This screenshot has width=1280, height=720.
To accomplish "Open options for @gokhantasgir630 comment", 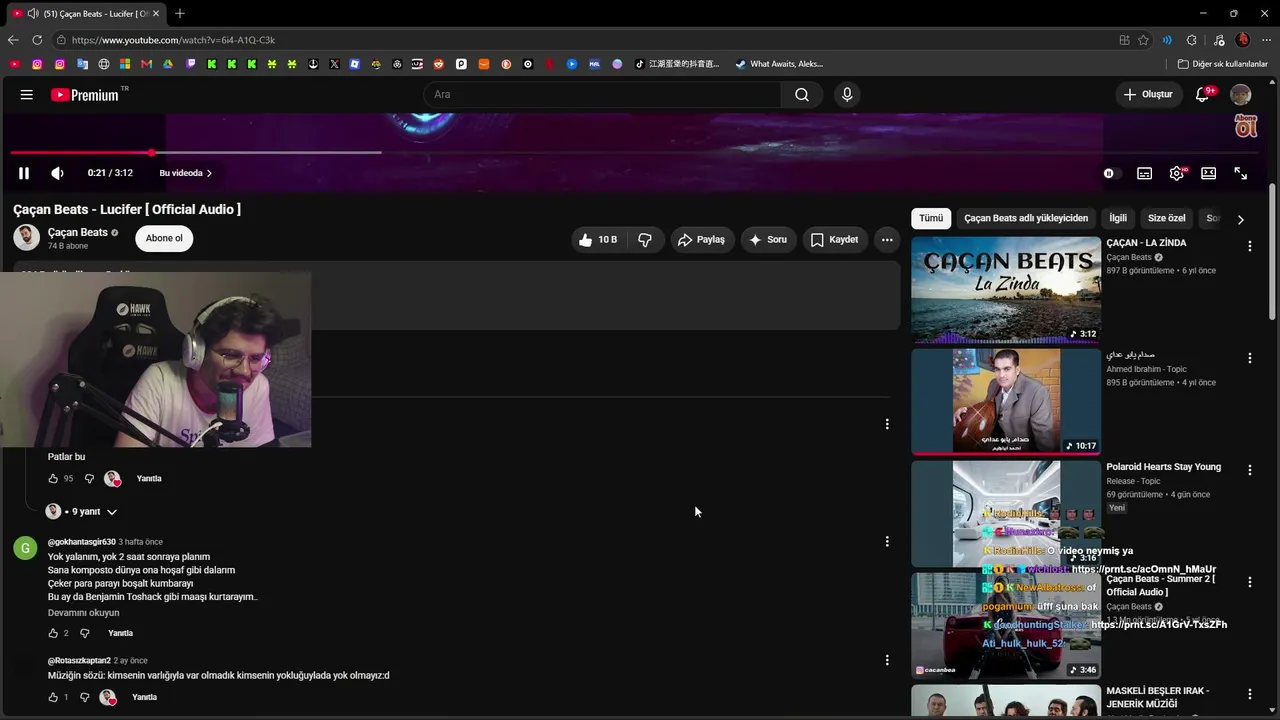I will 887,541.
